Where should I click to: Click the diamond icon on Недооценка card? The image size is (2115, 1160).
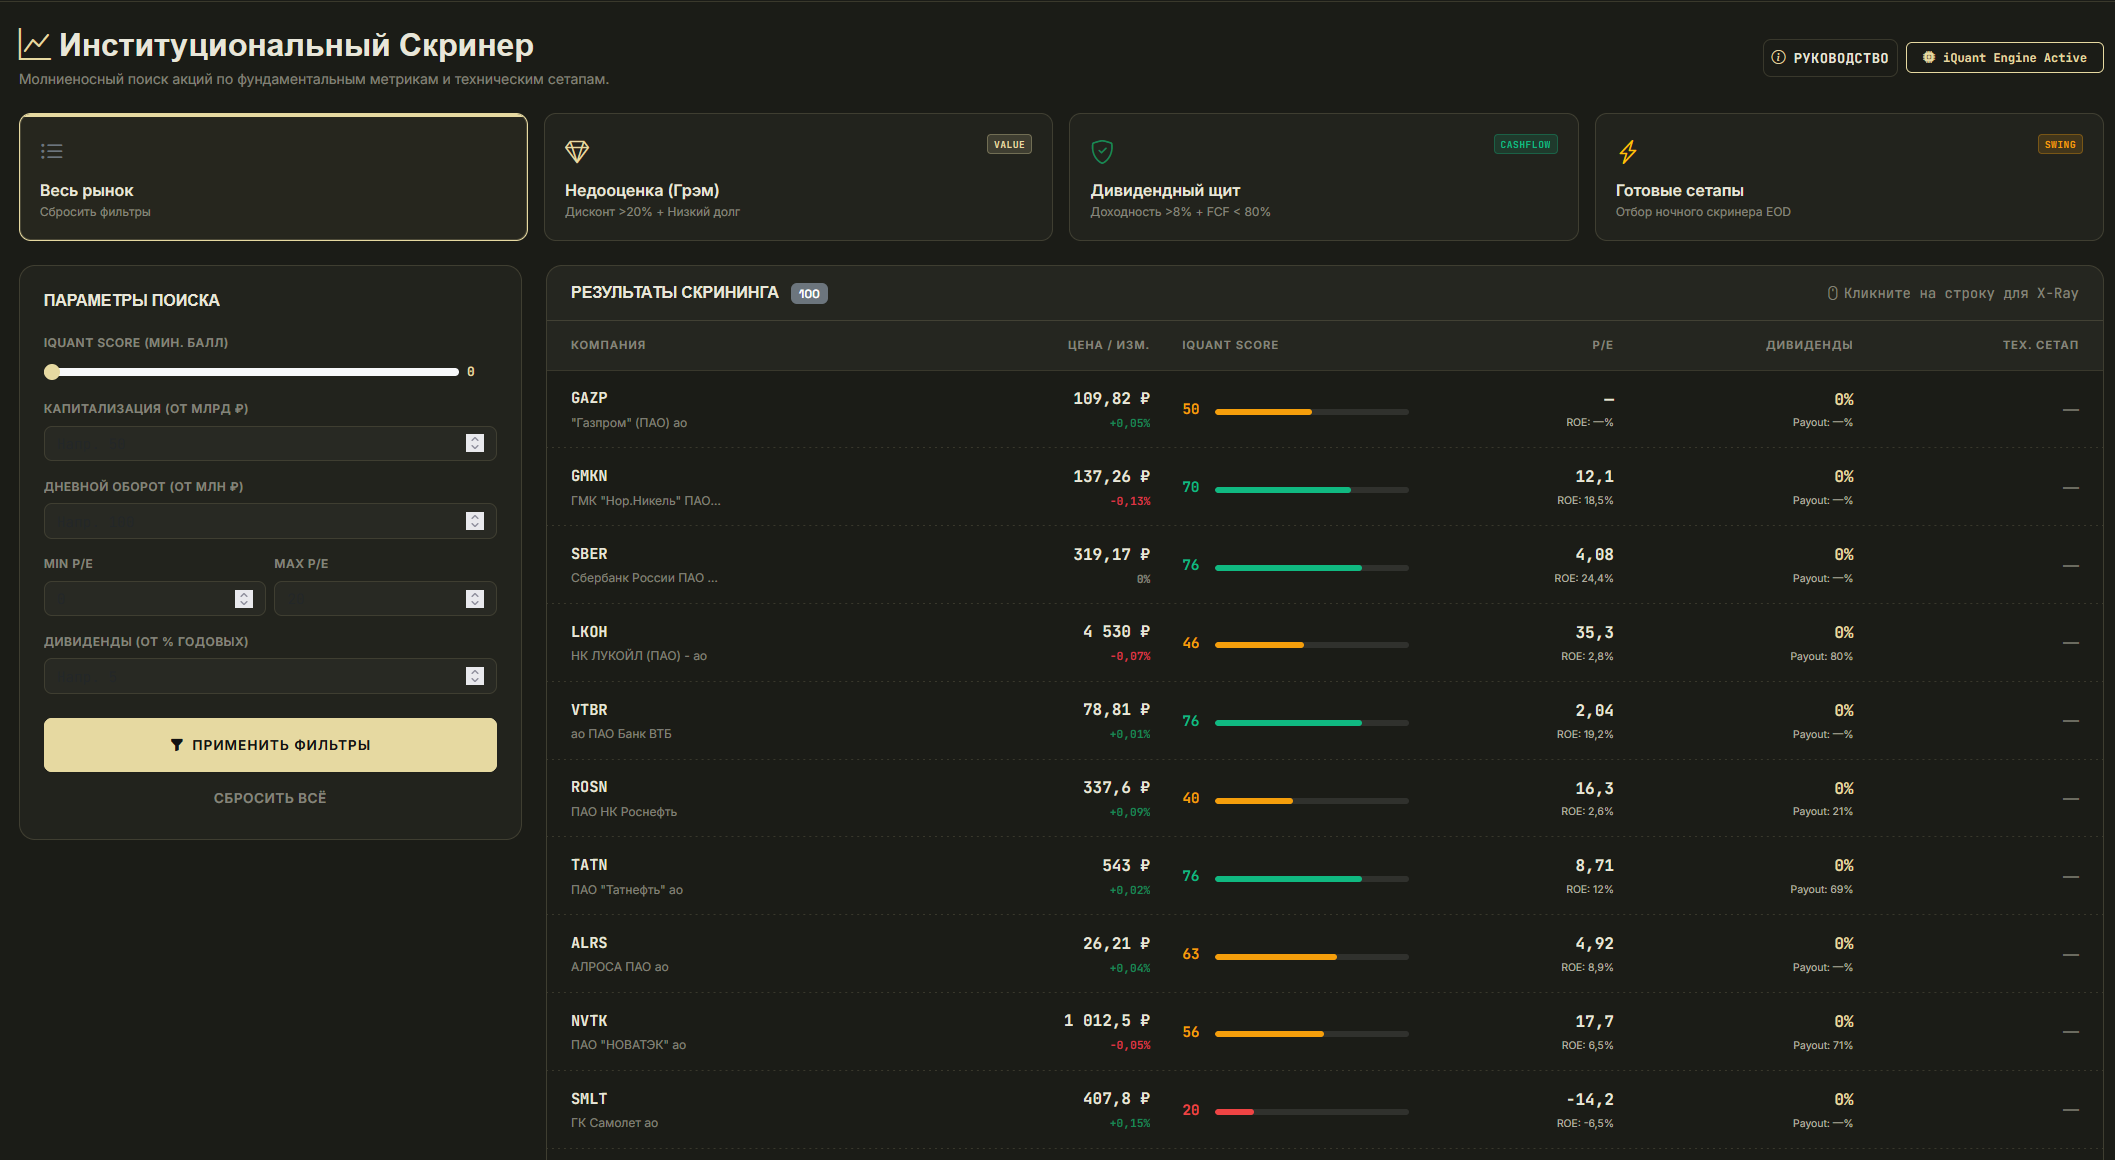coord(577,152)
